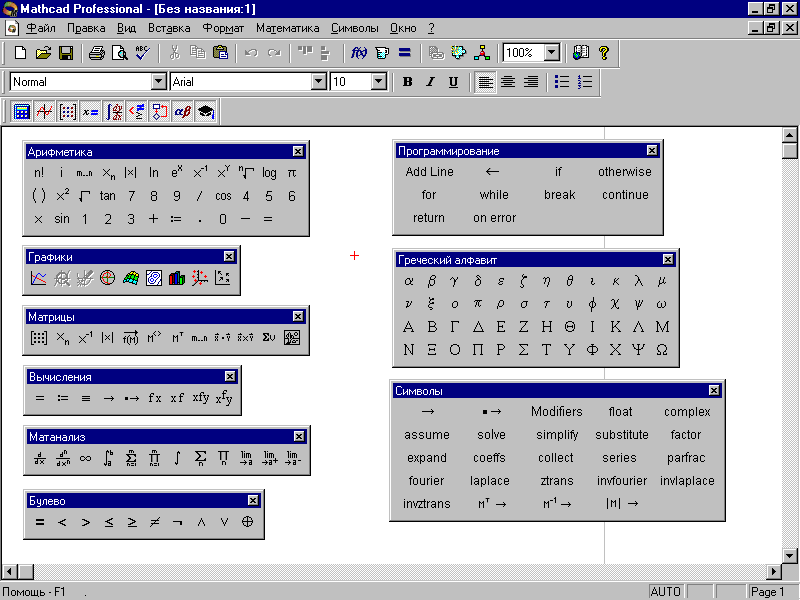The image size is (800, 600).
Task: Toggle the Programming palette button
Action: tap(159, 112)
